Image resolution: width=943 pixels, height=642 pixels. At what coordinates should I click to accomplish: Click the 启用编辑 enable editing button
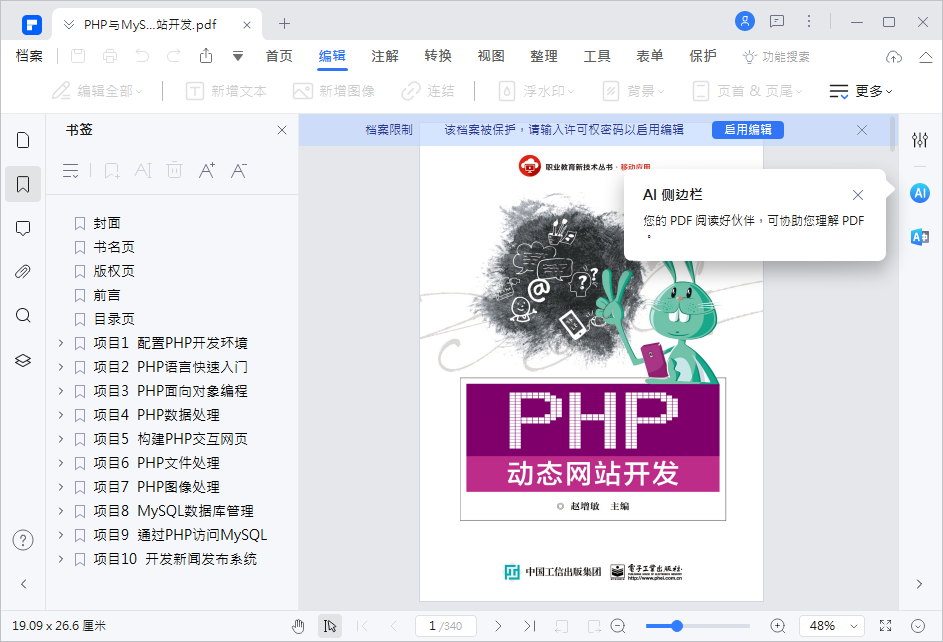(748, 130)
